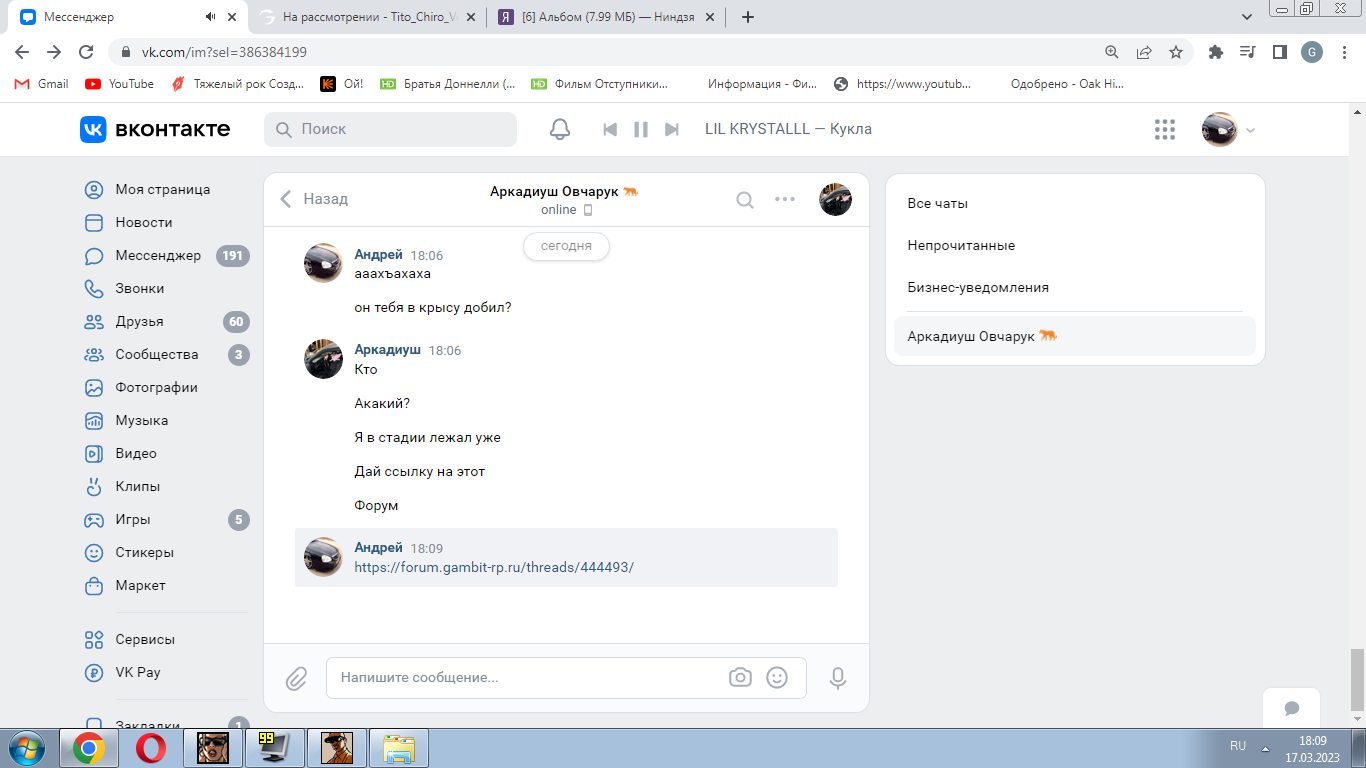Open the browser tab search chevron
This screenshot has width=1366, height=768.
[x=1246, y=17]
